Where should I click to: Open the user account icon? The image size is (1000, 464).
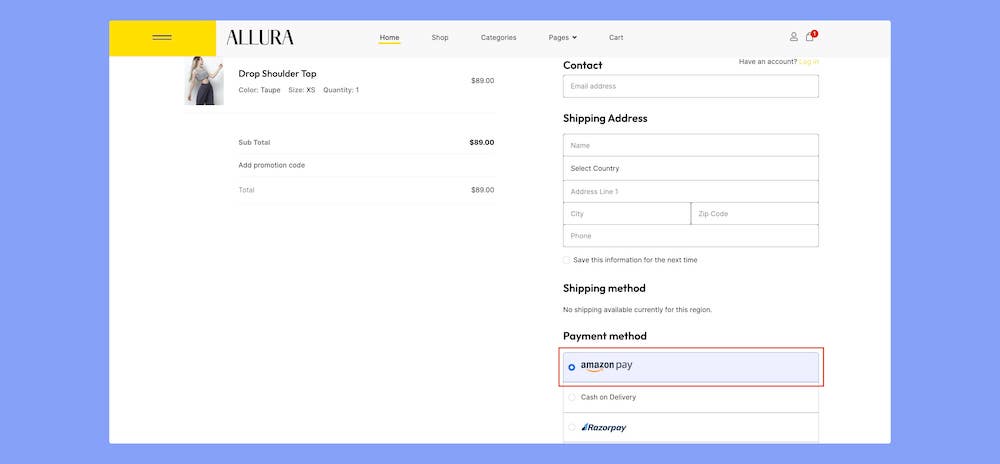point(794,37)
